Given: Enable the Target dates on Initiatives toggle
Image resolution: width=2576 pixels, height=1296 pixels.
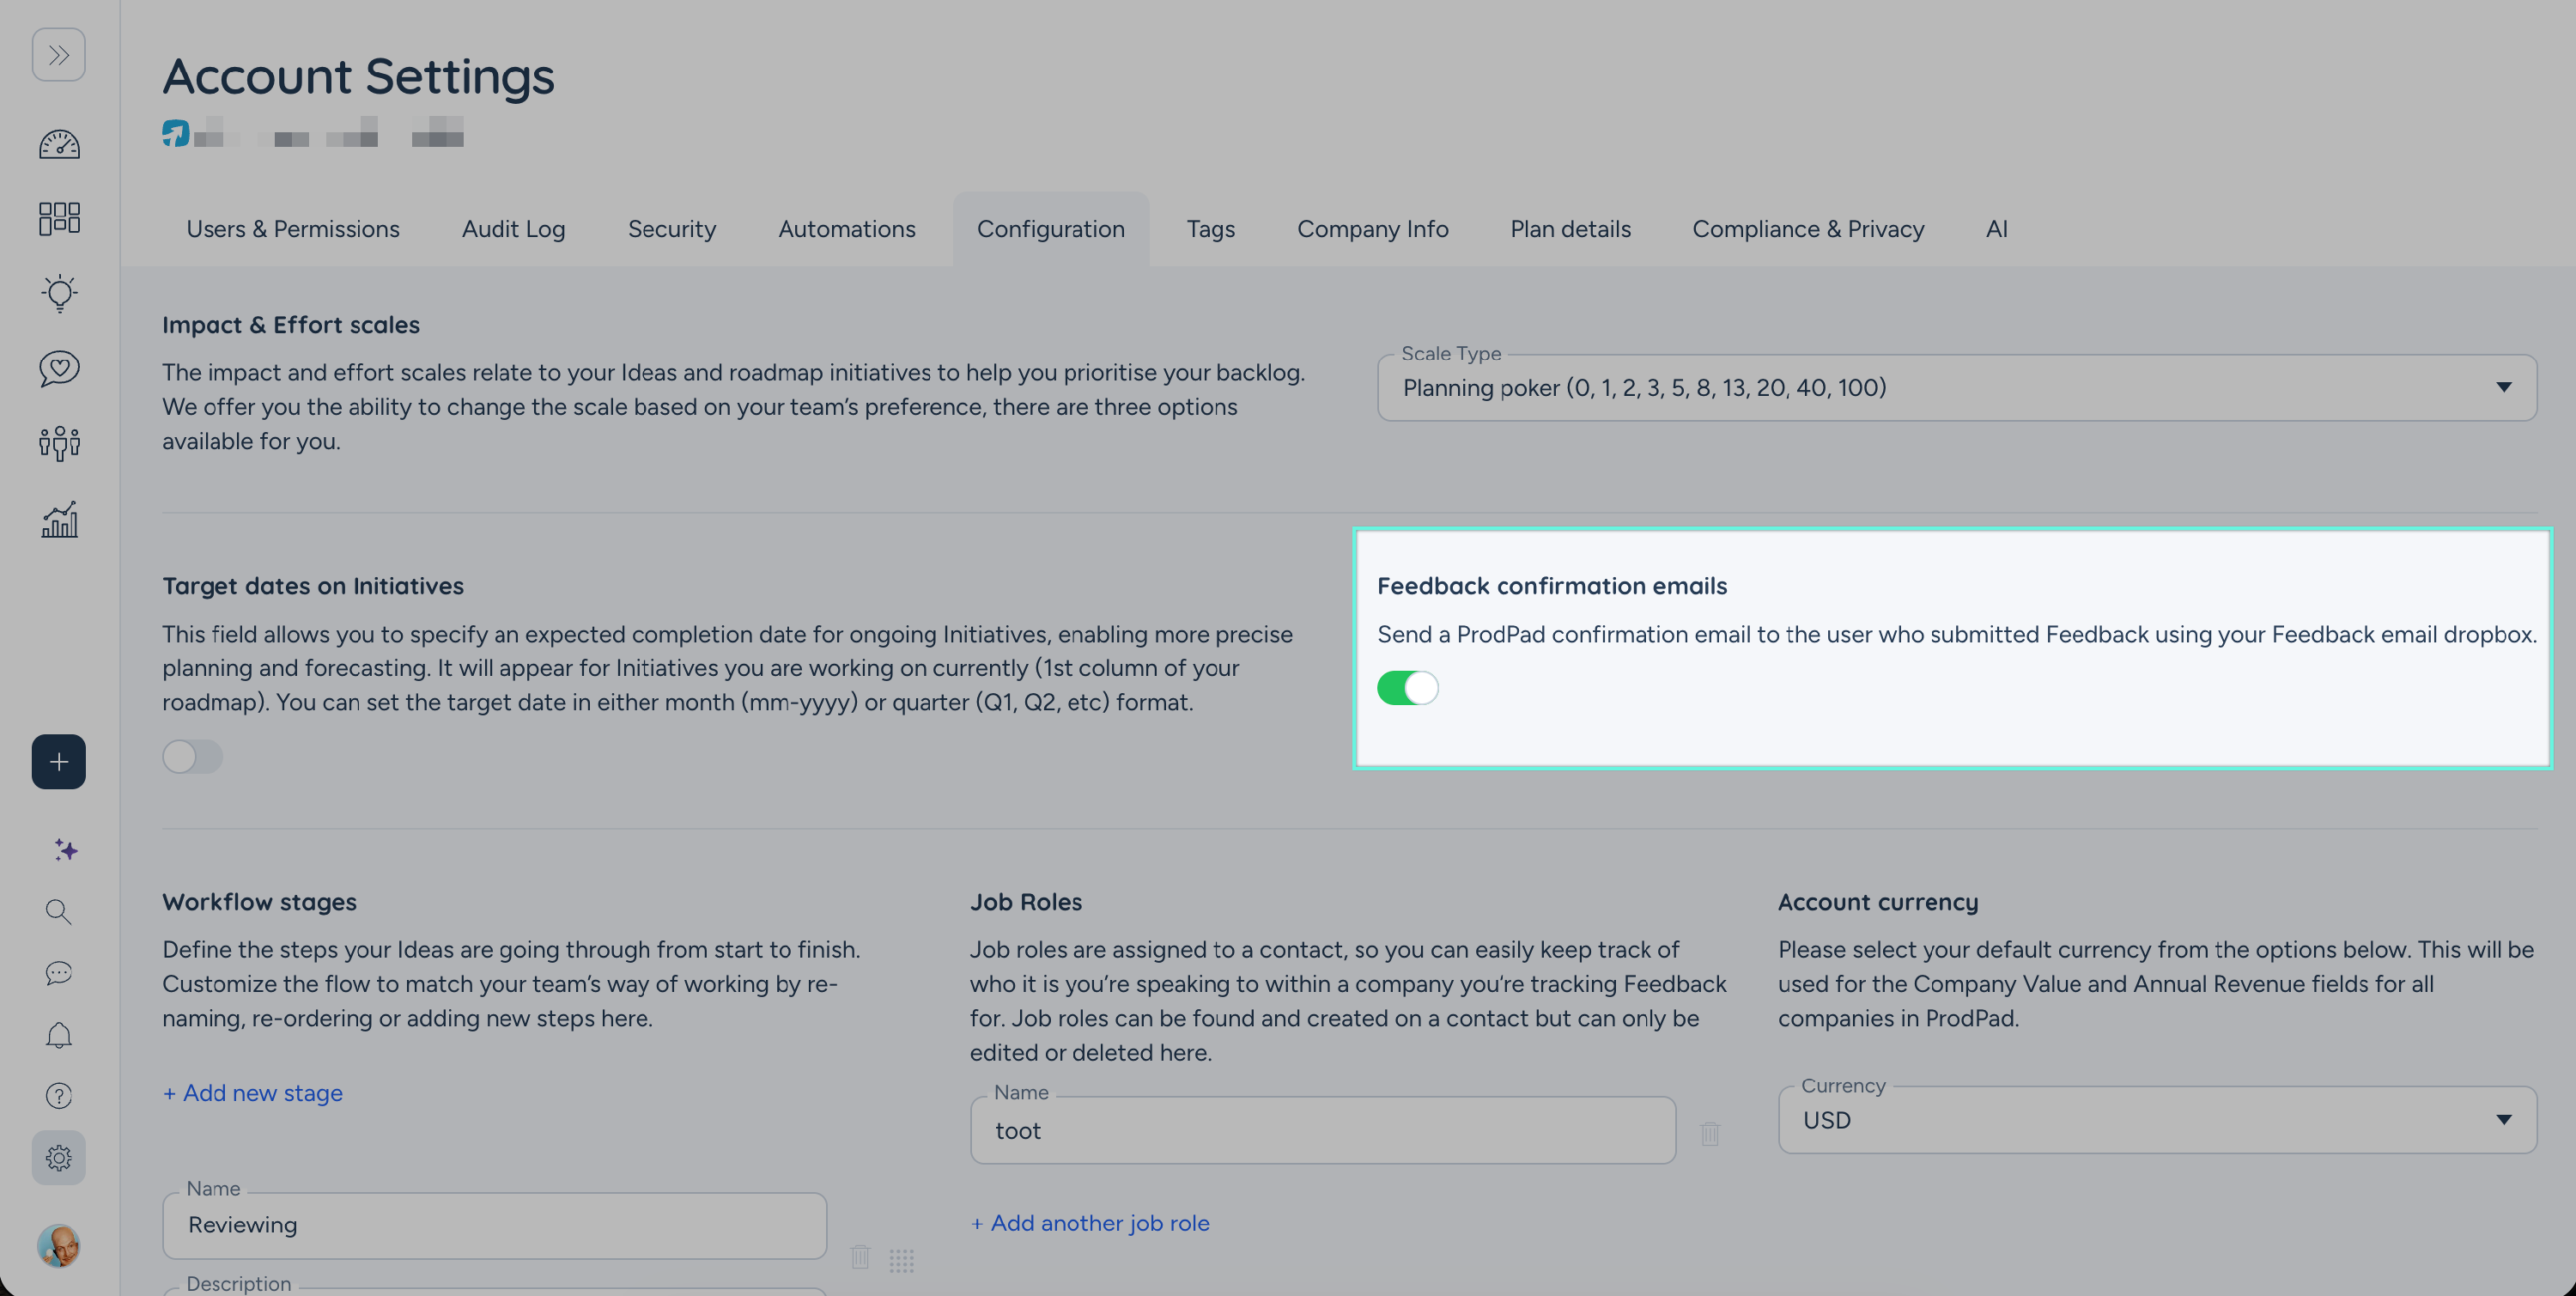Looking at the screenshot, I should click(193, 757).
